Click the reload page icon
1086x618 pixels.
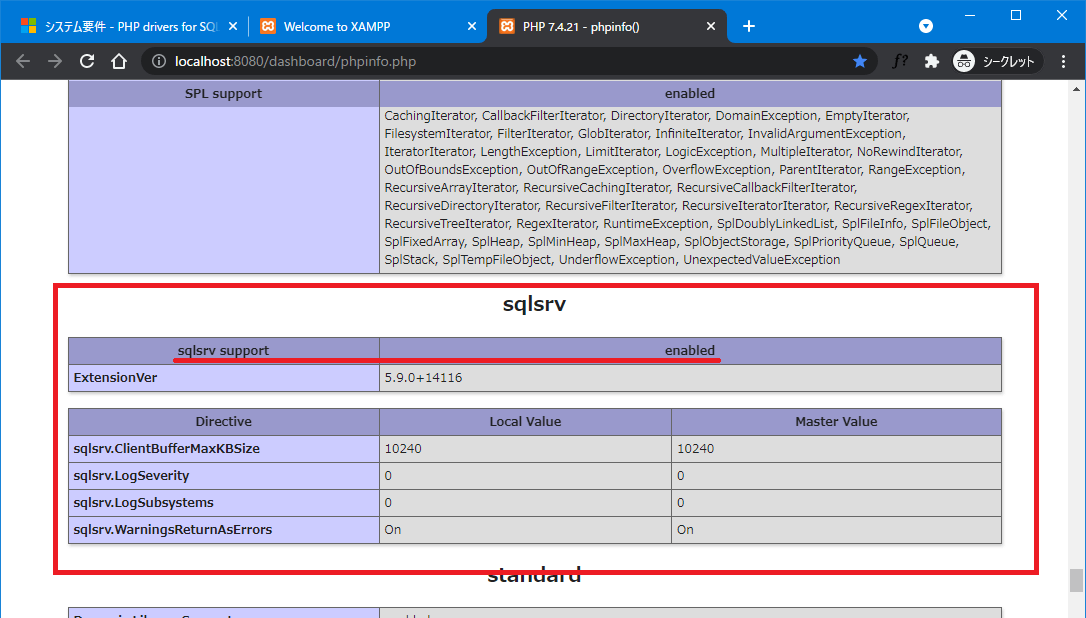87,61
